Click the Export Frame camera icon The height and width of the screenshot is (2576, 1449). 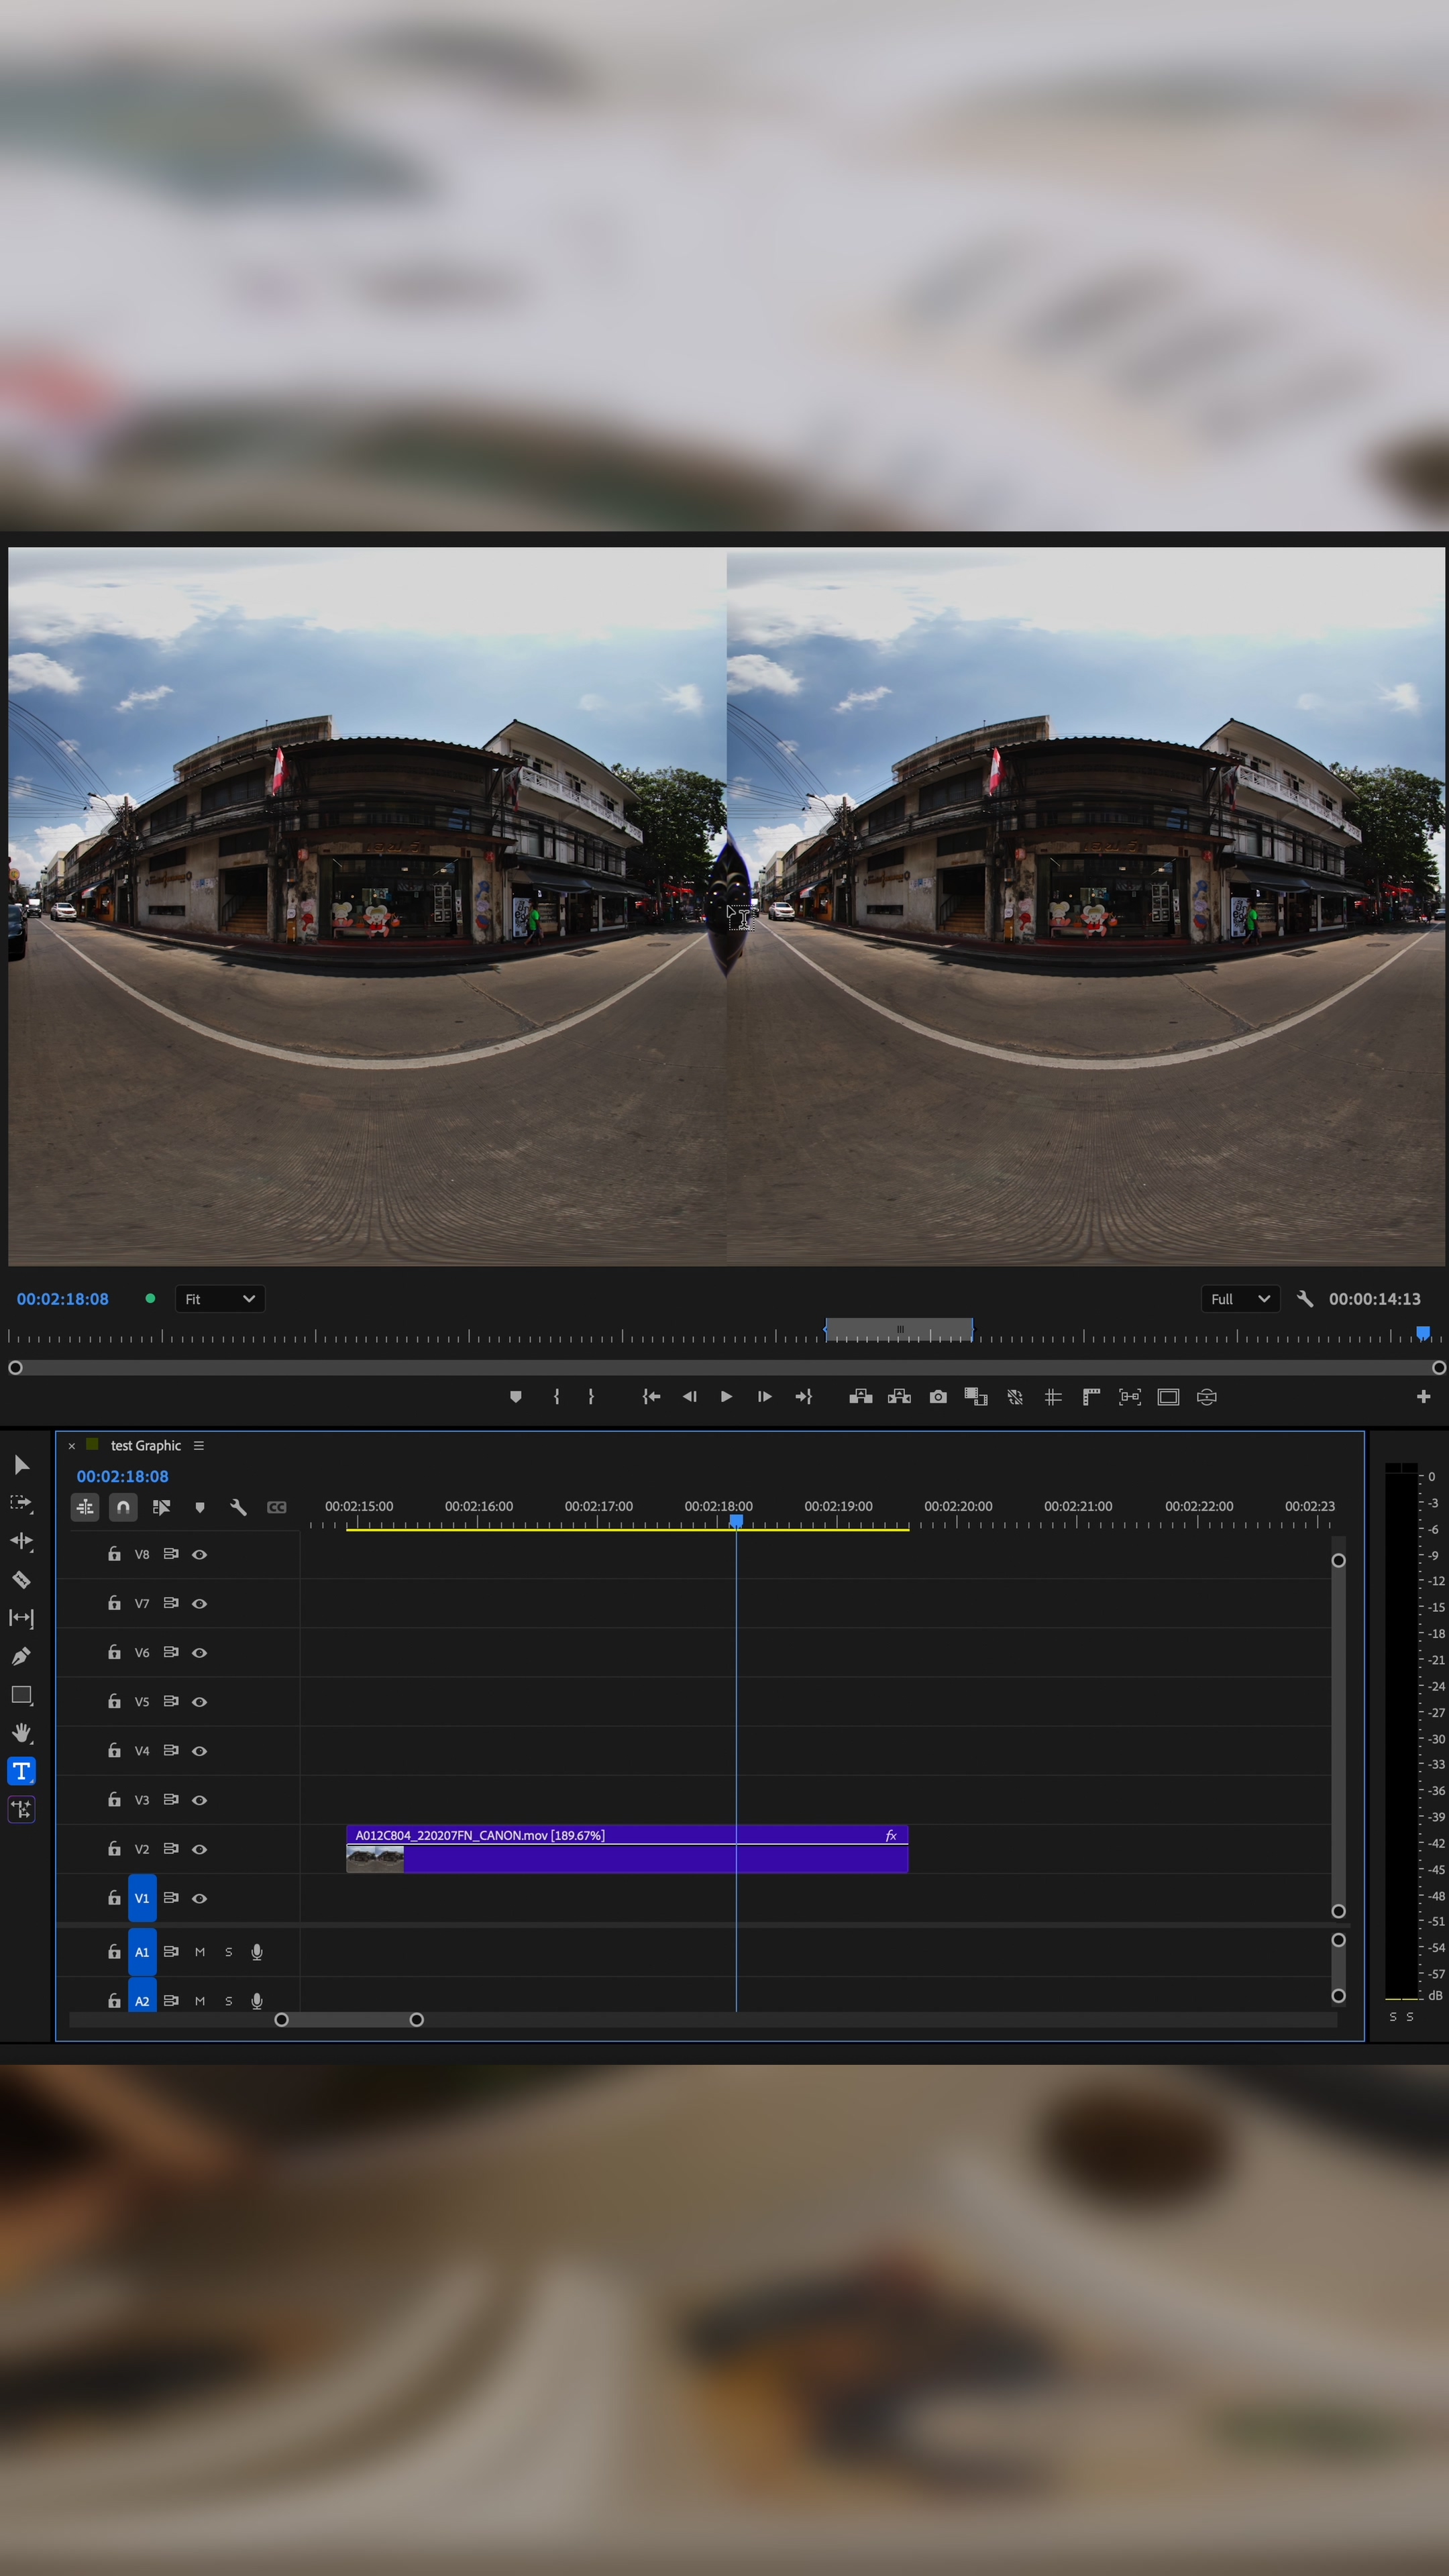(x=937, y=1397)
